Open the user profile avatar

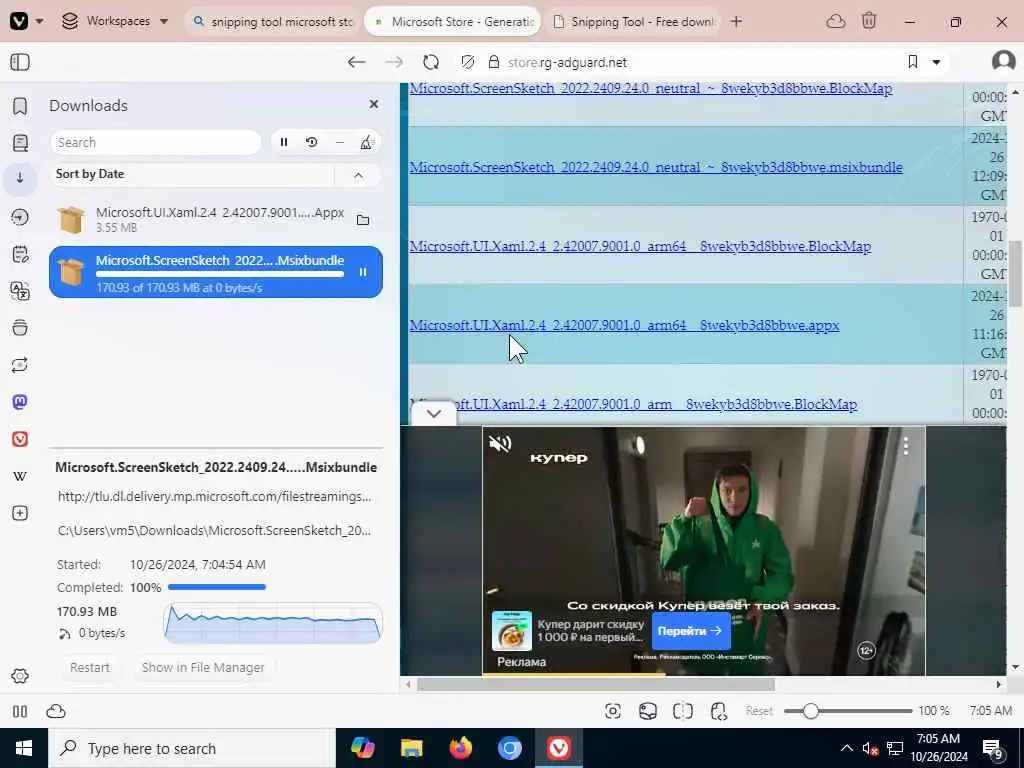1003,61
